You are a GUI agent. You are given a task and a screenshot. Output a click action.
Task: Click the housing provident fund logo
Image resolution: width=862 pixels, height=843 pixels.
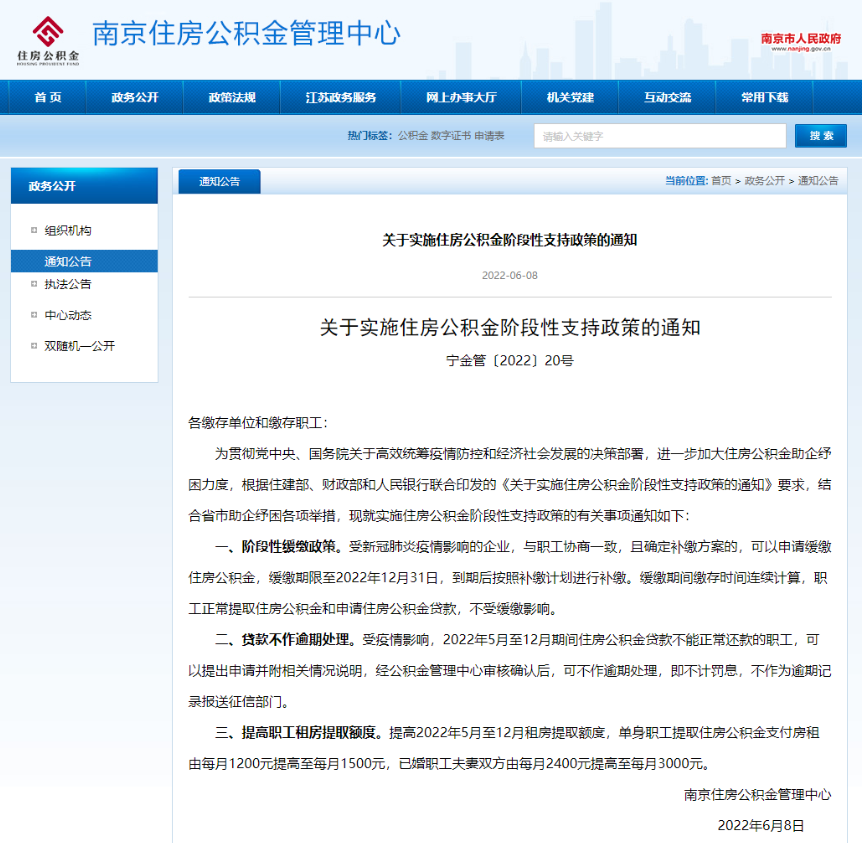47,38
